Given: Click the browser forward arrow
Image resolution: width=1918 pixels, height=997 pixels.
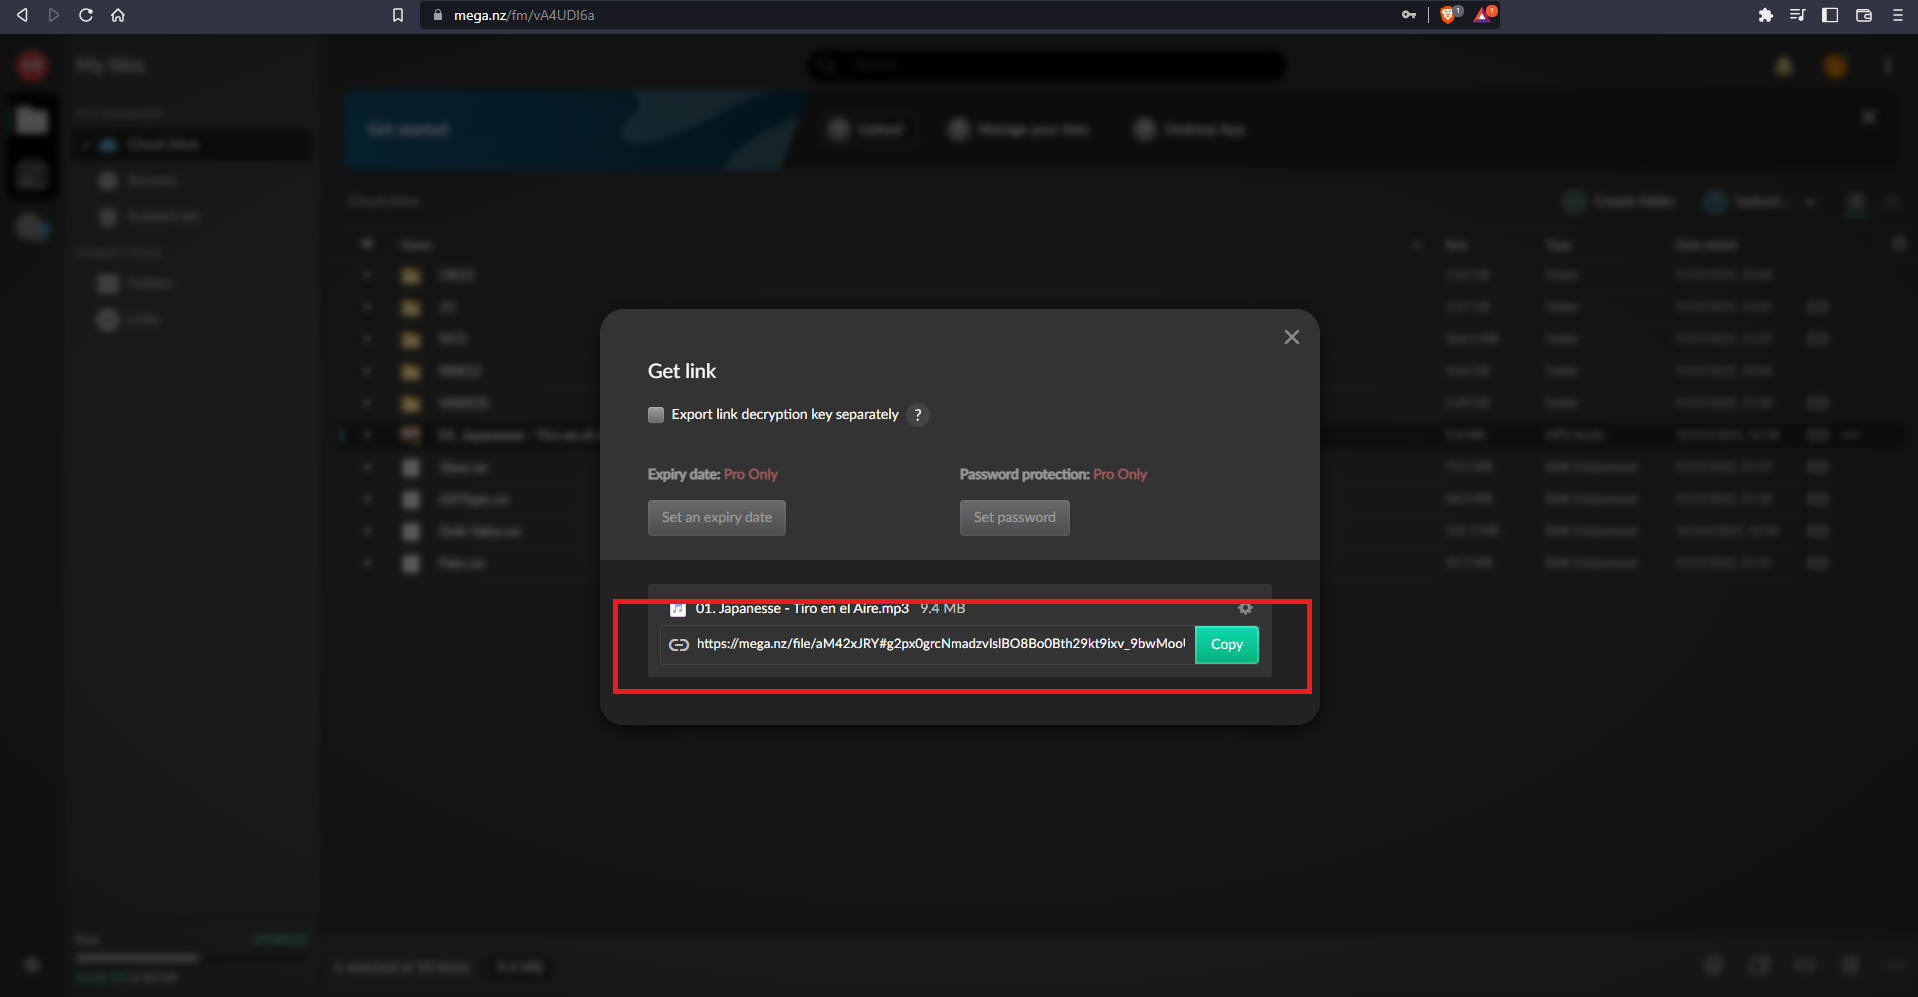Looking at the screenshot, I should tap(54, 15).
